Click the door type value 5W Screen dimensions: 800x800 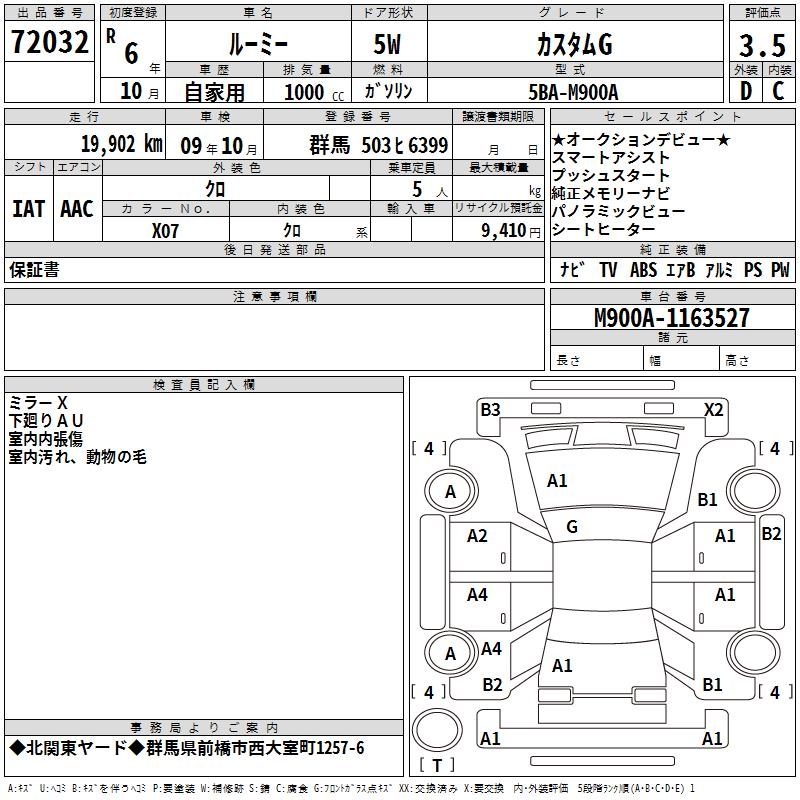pos(387,44)
